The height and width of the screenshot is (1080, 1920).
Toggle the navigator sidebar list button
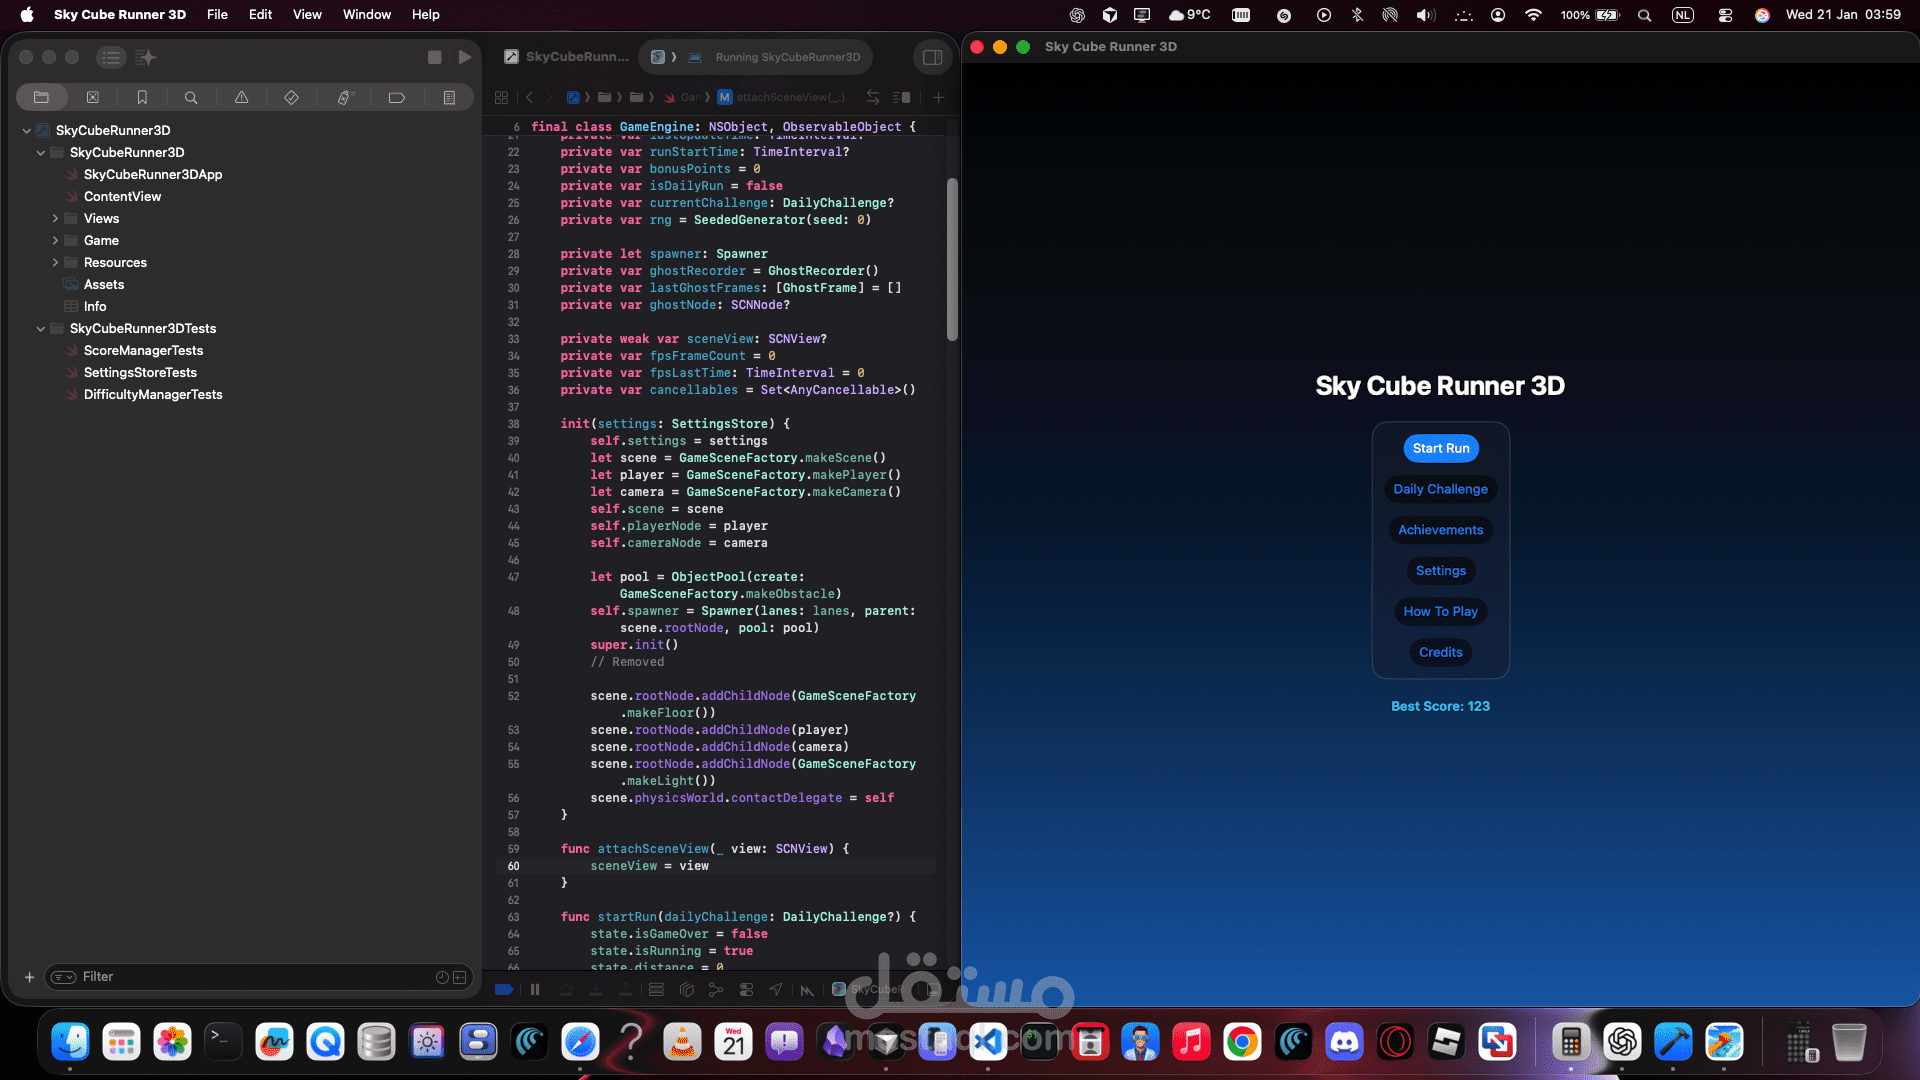point(111,57)
